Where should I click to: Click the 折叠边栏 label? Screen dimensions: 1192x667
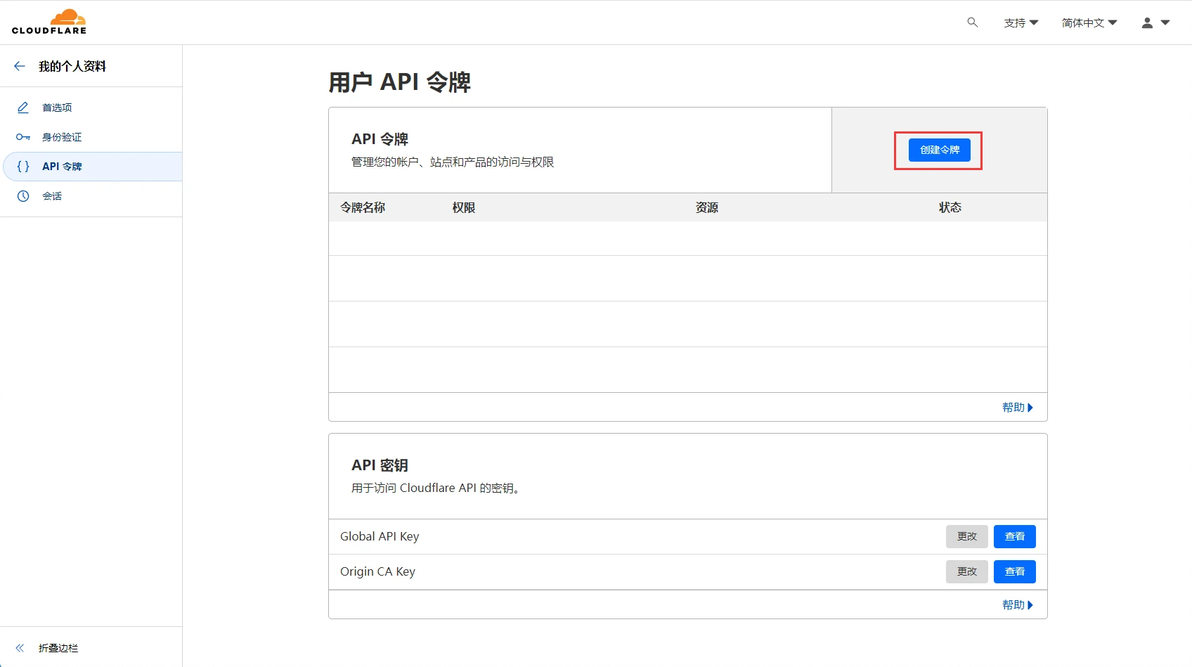point(59,648)
